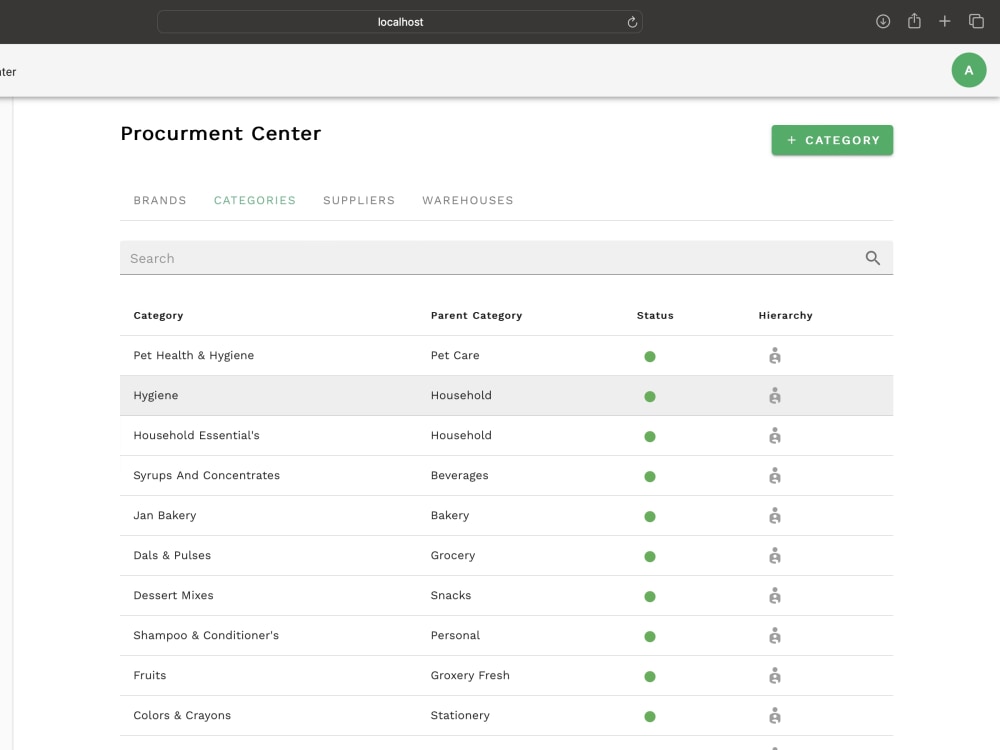
Task: Open hierarchy icon for Syrups And Concentrates
Action: coord(775,476)
